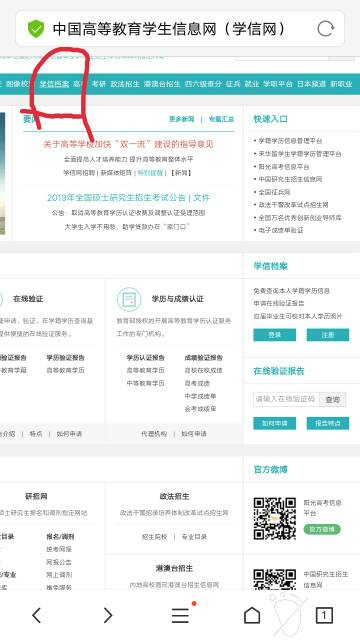
Task: Click the 查询 button
Action: click(x=332, y=399)
